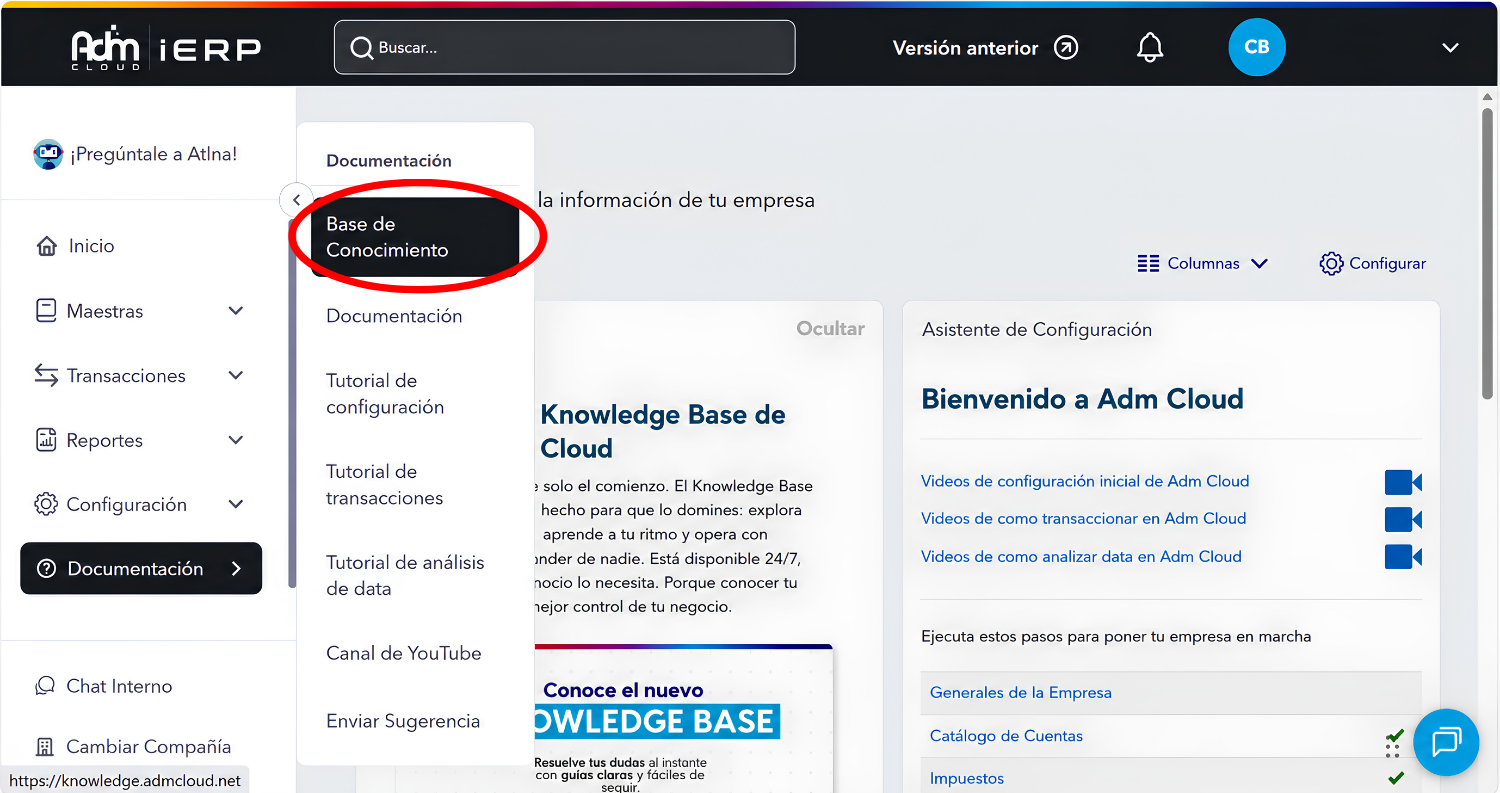Collapse the sidebar with the arrow button

tap(296, 200)
